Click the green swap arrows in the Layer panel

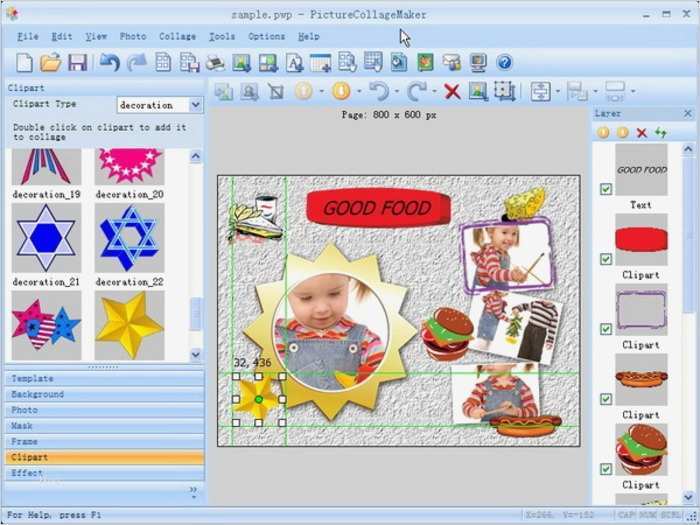(x=661, y=133)
